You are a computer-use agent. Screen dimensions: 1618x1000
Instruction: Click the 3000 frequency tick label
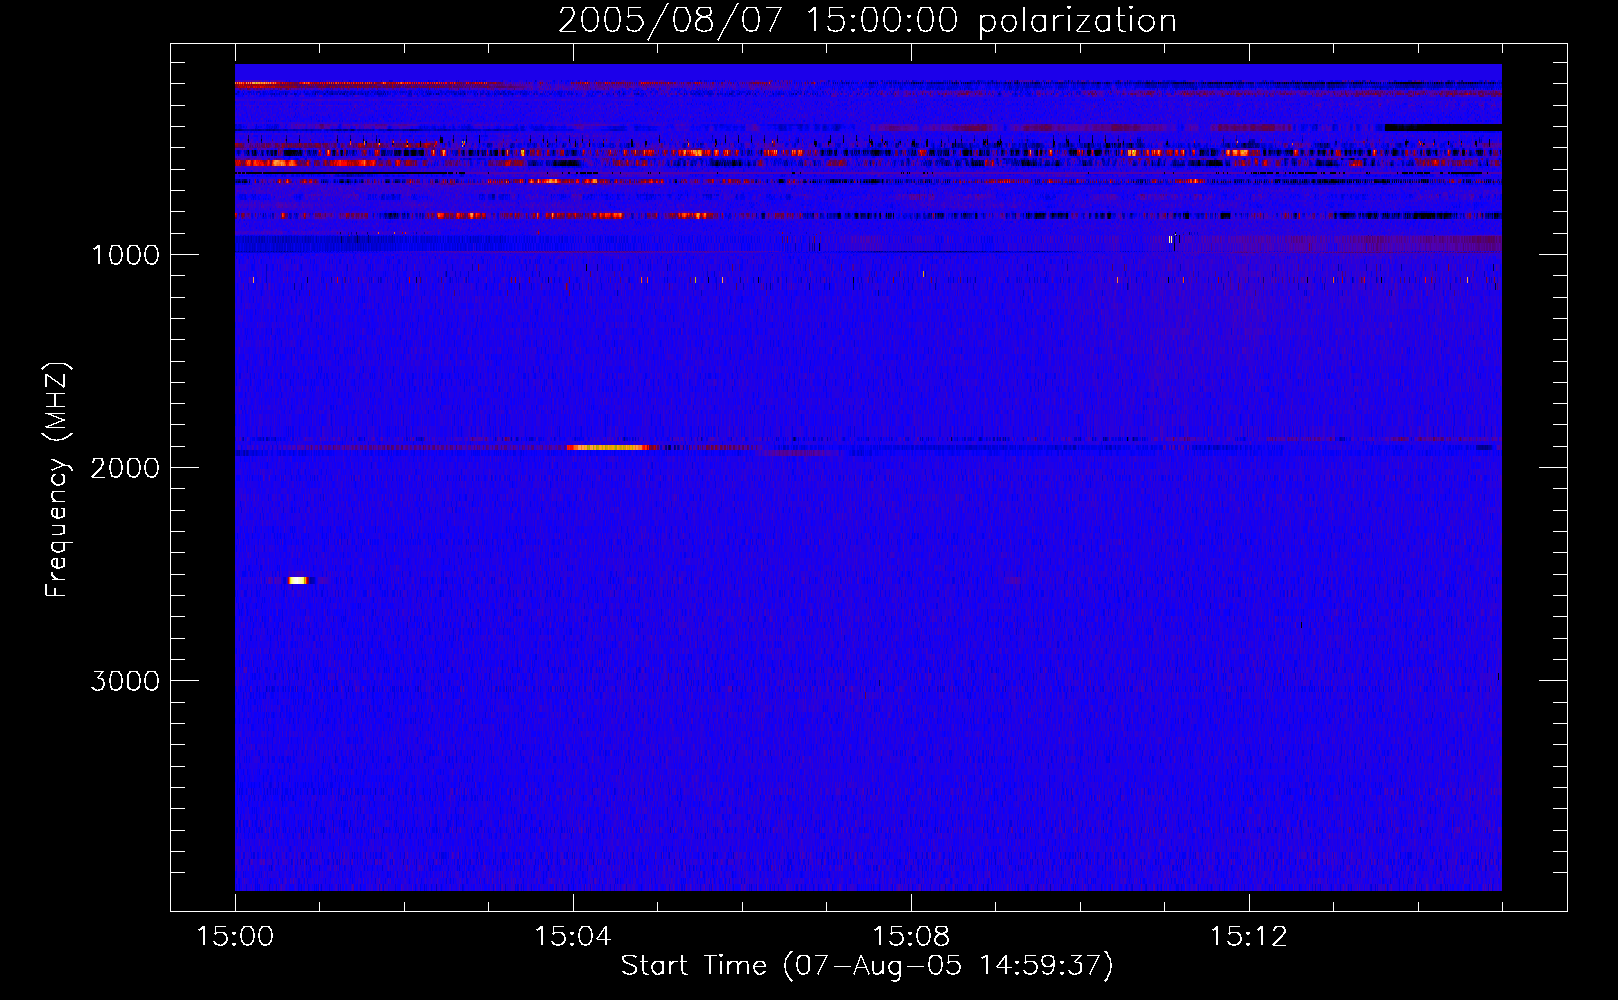pyautogui.click(x=125, y=681)
